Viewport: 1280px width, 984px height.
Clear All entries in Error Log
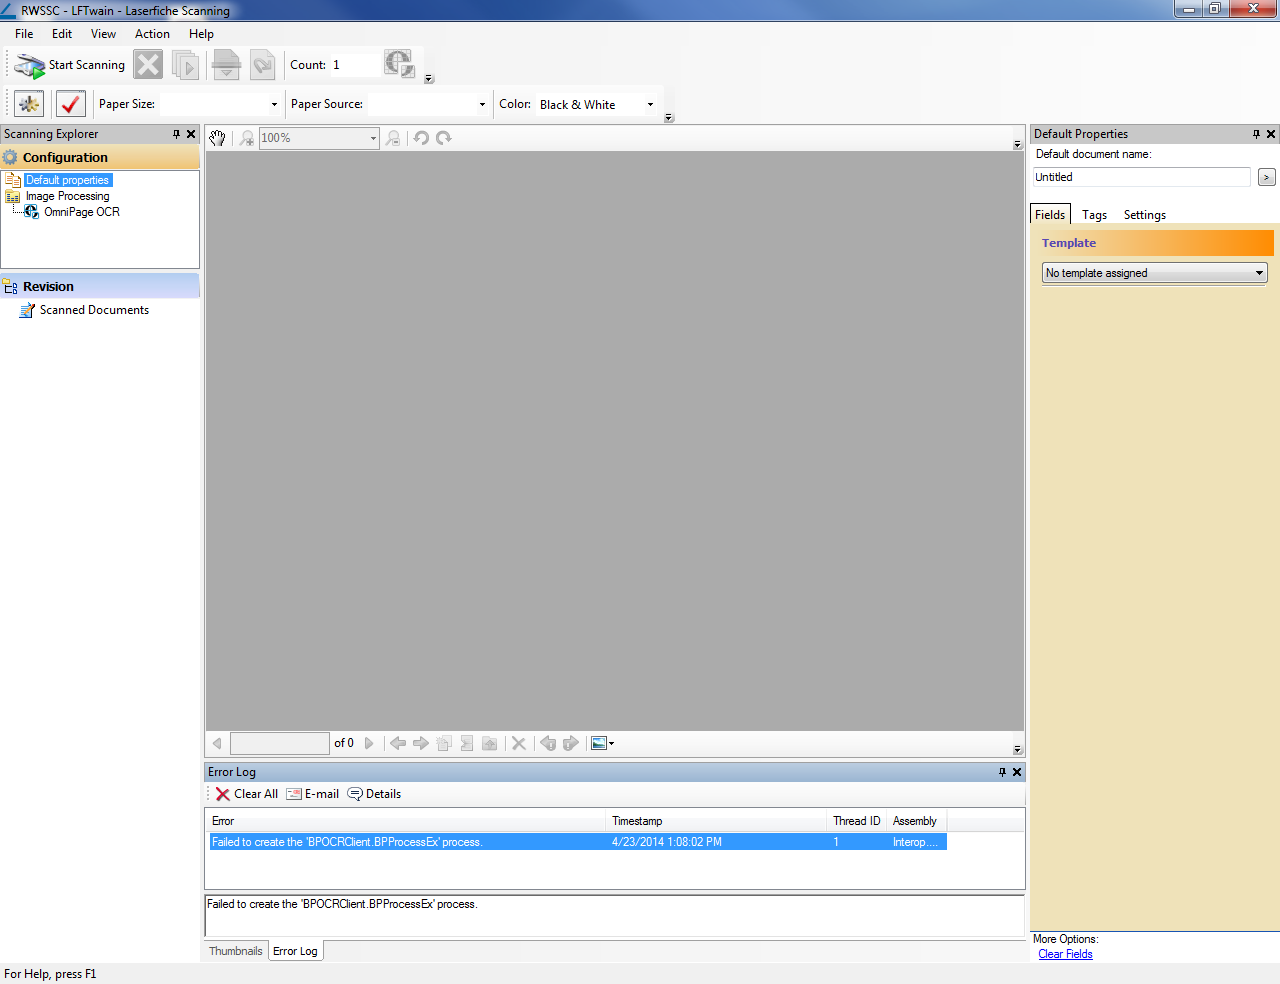coord(247,794)
